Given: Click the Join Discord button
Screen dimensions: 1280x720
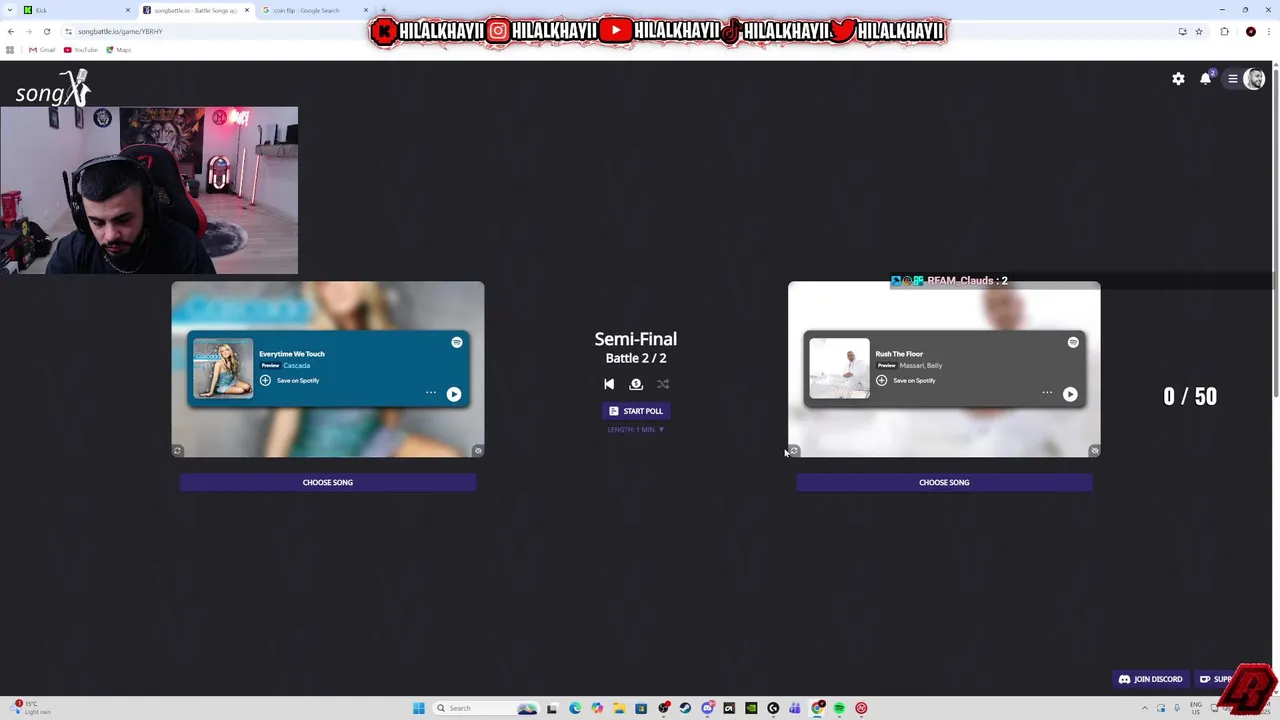Looking at the screenshot, I should click(x=1150, y=679).
